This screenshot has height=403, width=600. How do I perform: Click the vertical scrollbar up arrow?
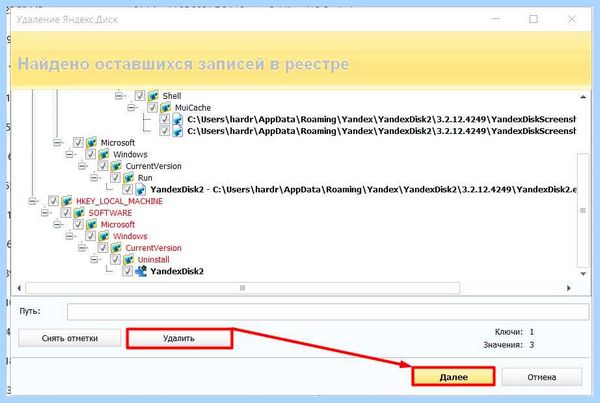point(583,97)
